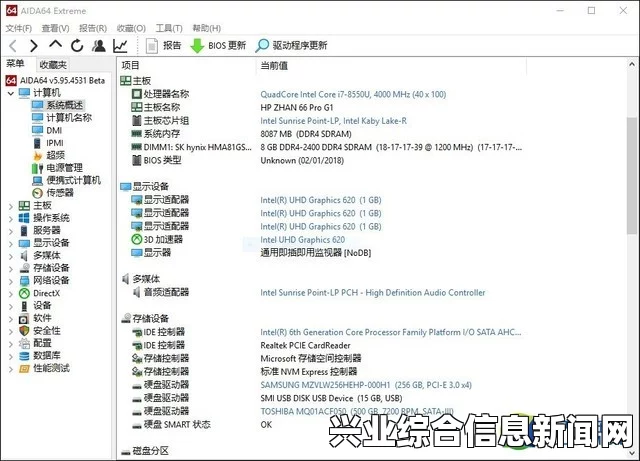The image size is (640, 461).
Task: Open the 收藏(O) menu
Action: (x=131, y=28)
